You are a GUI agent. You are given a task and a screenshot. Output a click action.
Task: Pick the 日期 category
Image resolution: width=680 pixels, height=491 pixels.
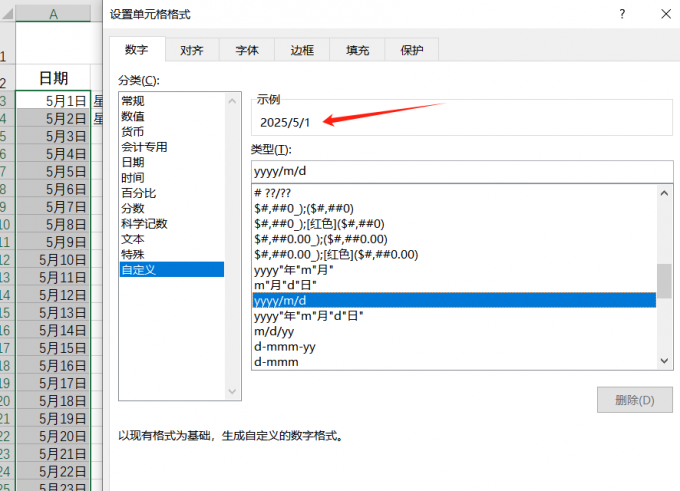(172, 162)
